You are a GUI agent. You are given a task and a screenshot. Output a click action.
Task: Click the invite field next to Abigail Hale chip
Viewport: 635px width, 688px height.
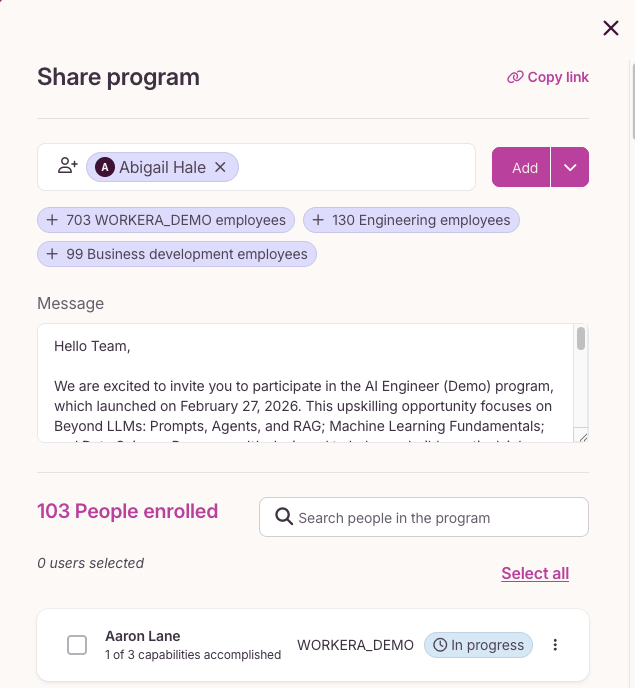click(x=355, y=167)
